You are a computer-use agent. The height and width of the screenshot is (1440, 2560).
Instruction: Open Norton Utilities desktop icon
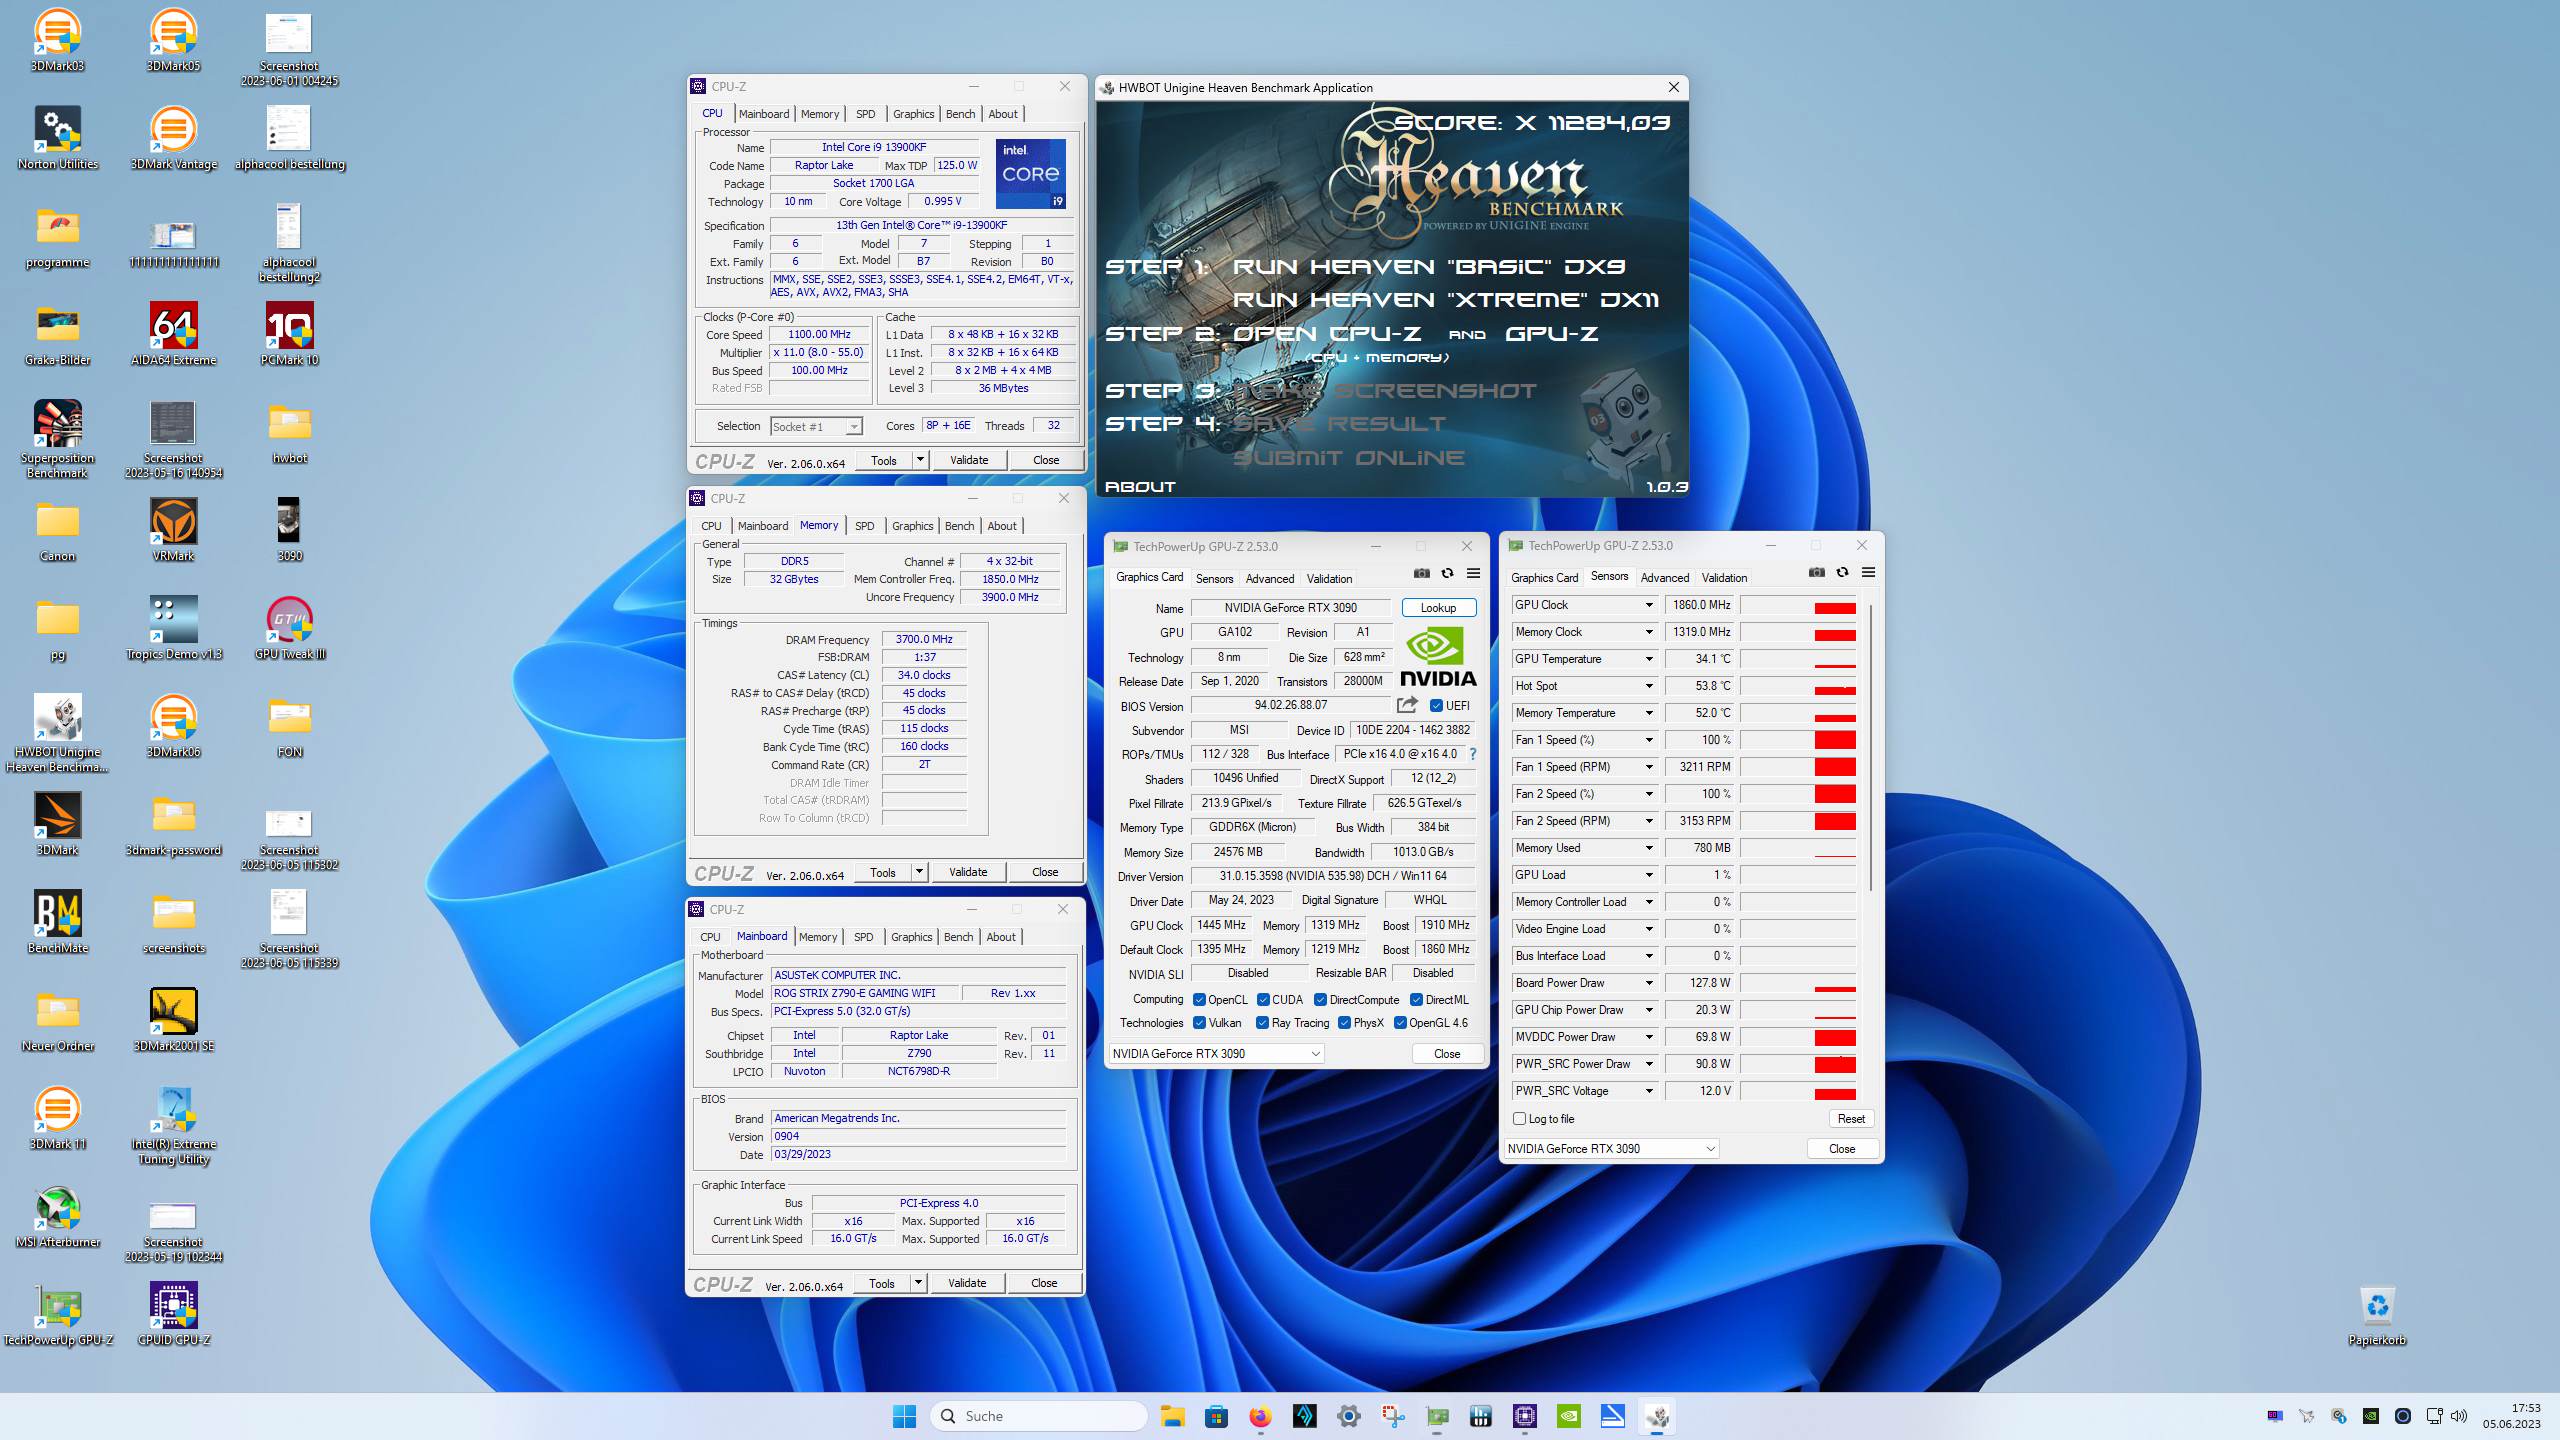[x=58, y=139]
